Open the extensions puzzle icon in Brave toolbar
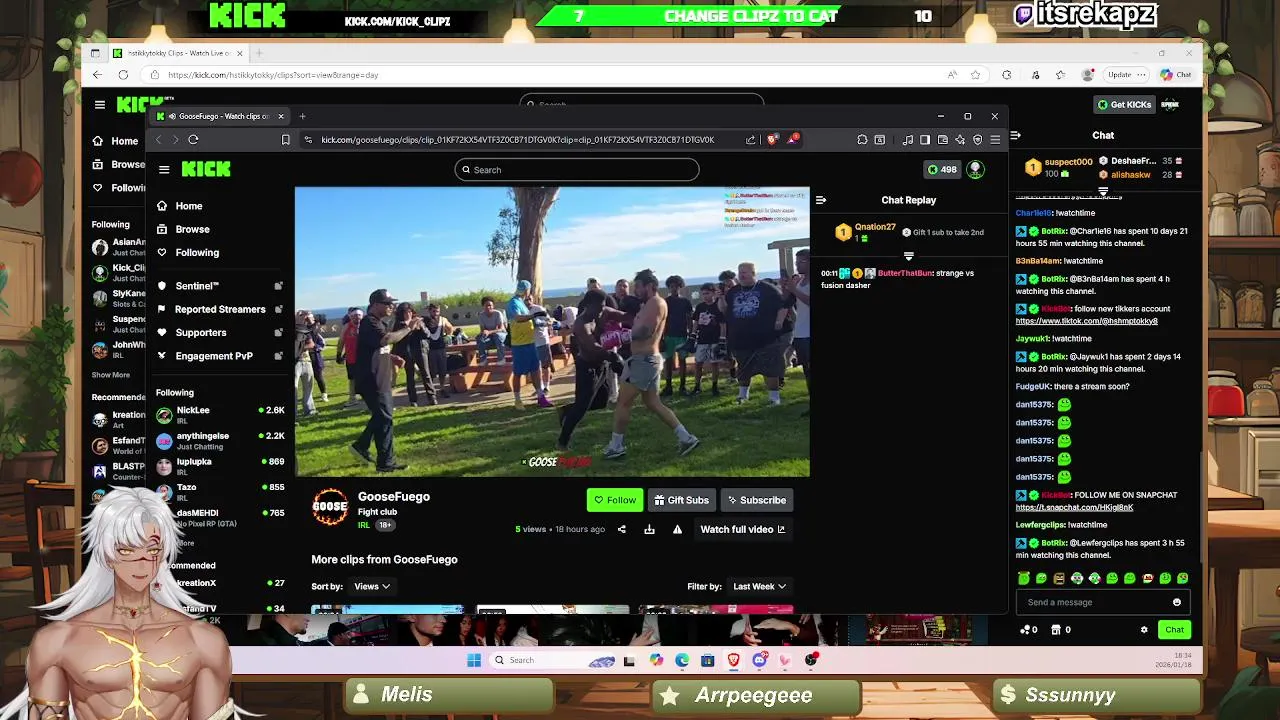This screenshot has width=1280, height=720. [x=862, y=140]
